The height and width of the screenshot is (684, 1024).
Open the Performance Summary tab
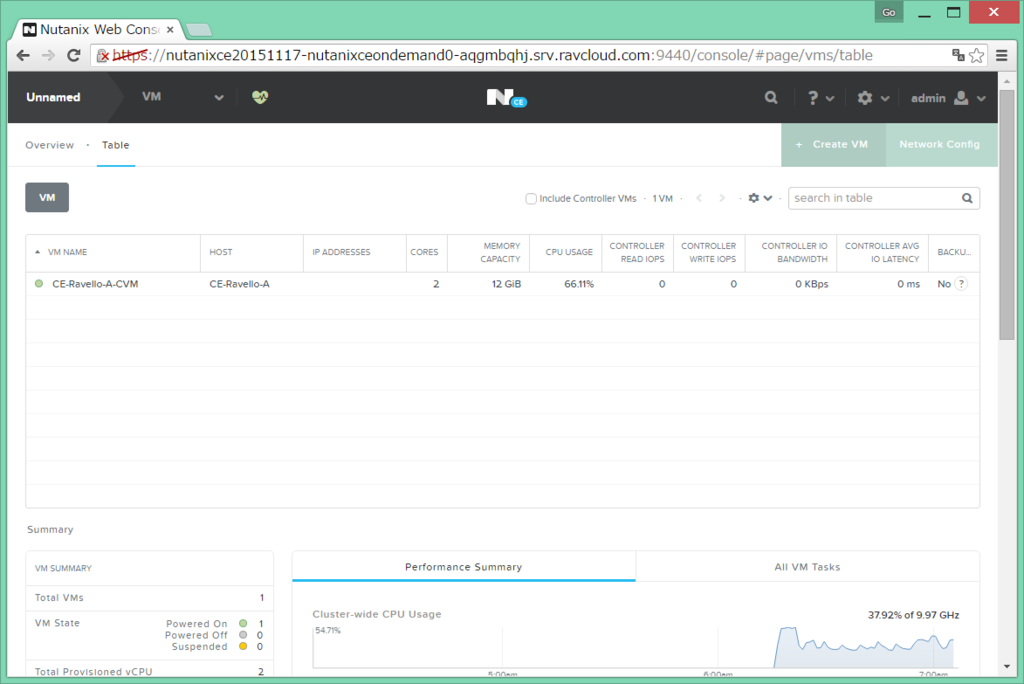tap(464, 566)
